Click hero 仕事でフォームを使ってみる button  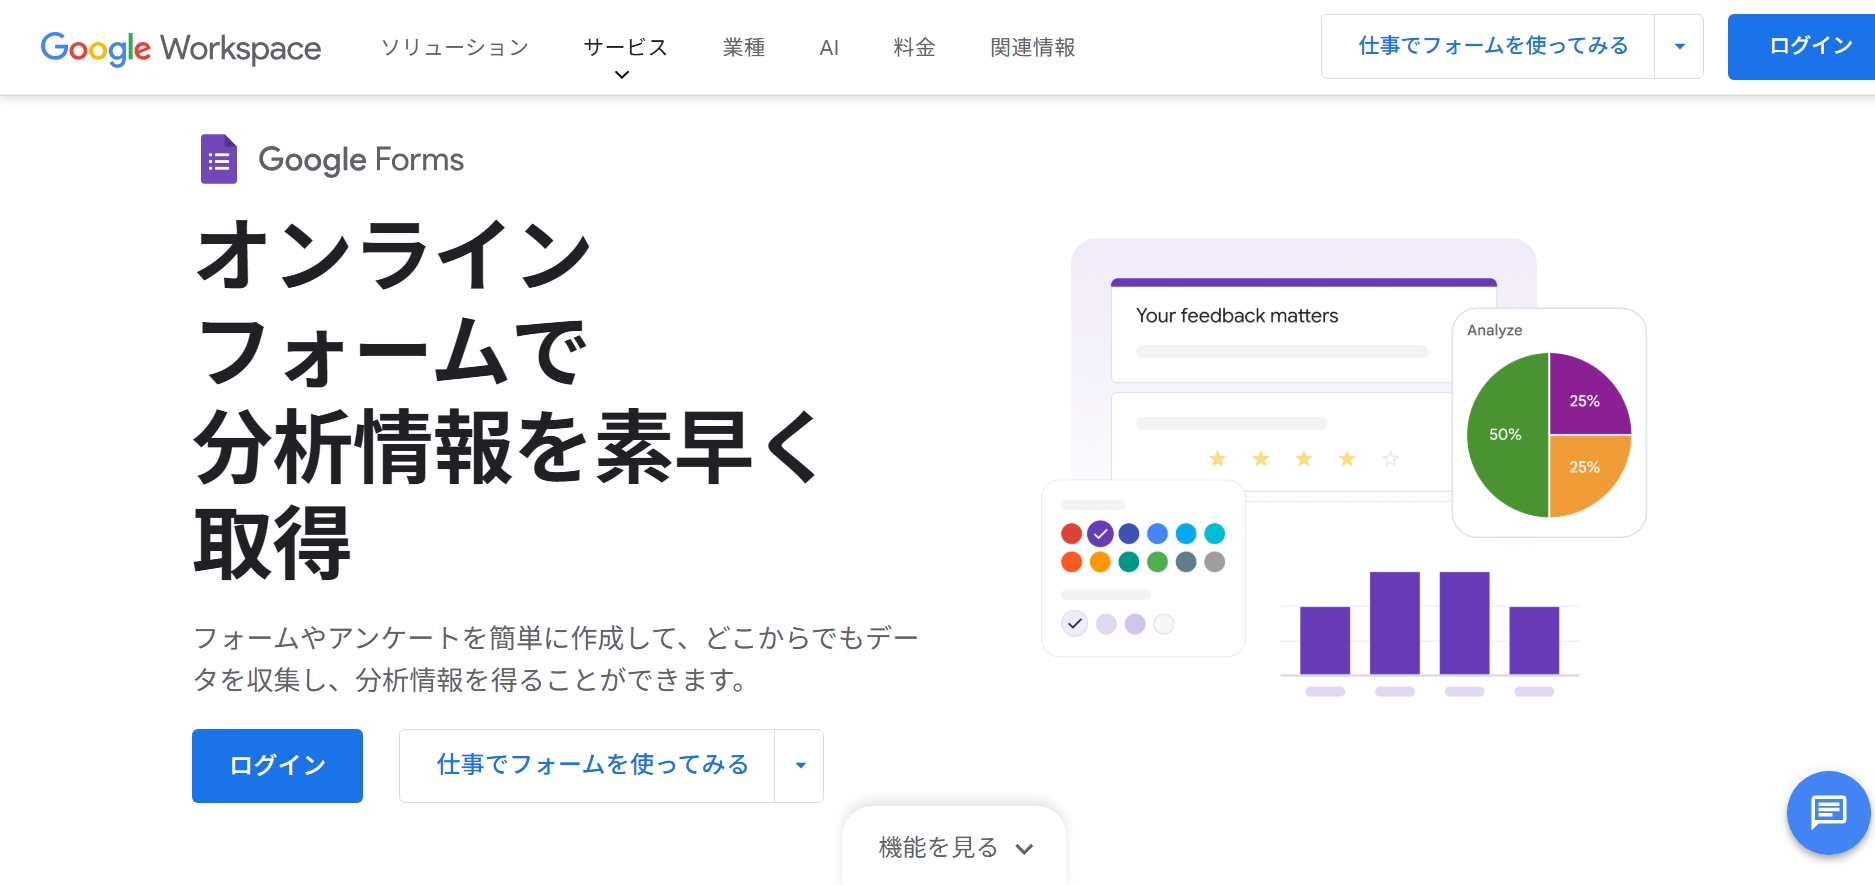coord(587,766)
